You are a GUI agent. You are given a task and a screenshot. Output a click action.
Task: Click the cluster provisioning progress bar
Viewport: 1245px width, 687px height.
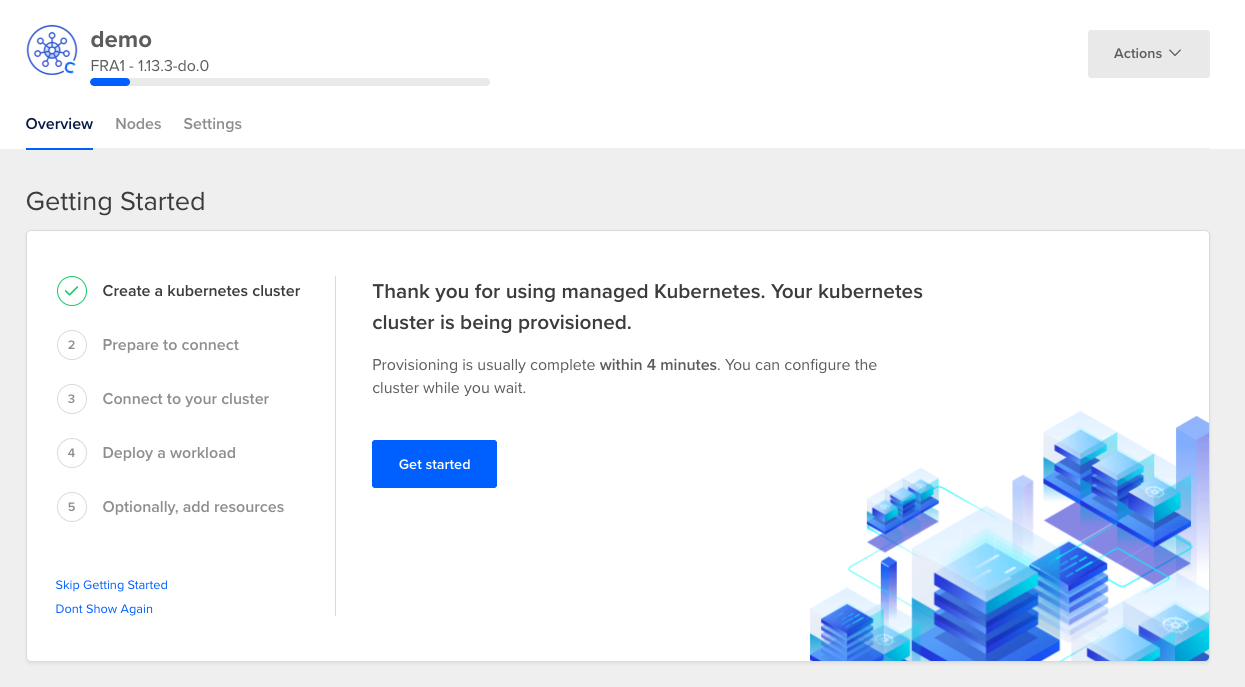(290, 82)
